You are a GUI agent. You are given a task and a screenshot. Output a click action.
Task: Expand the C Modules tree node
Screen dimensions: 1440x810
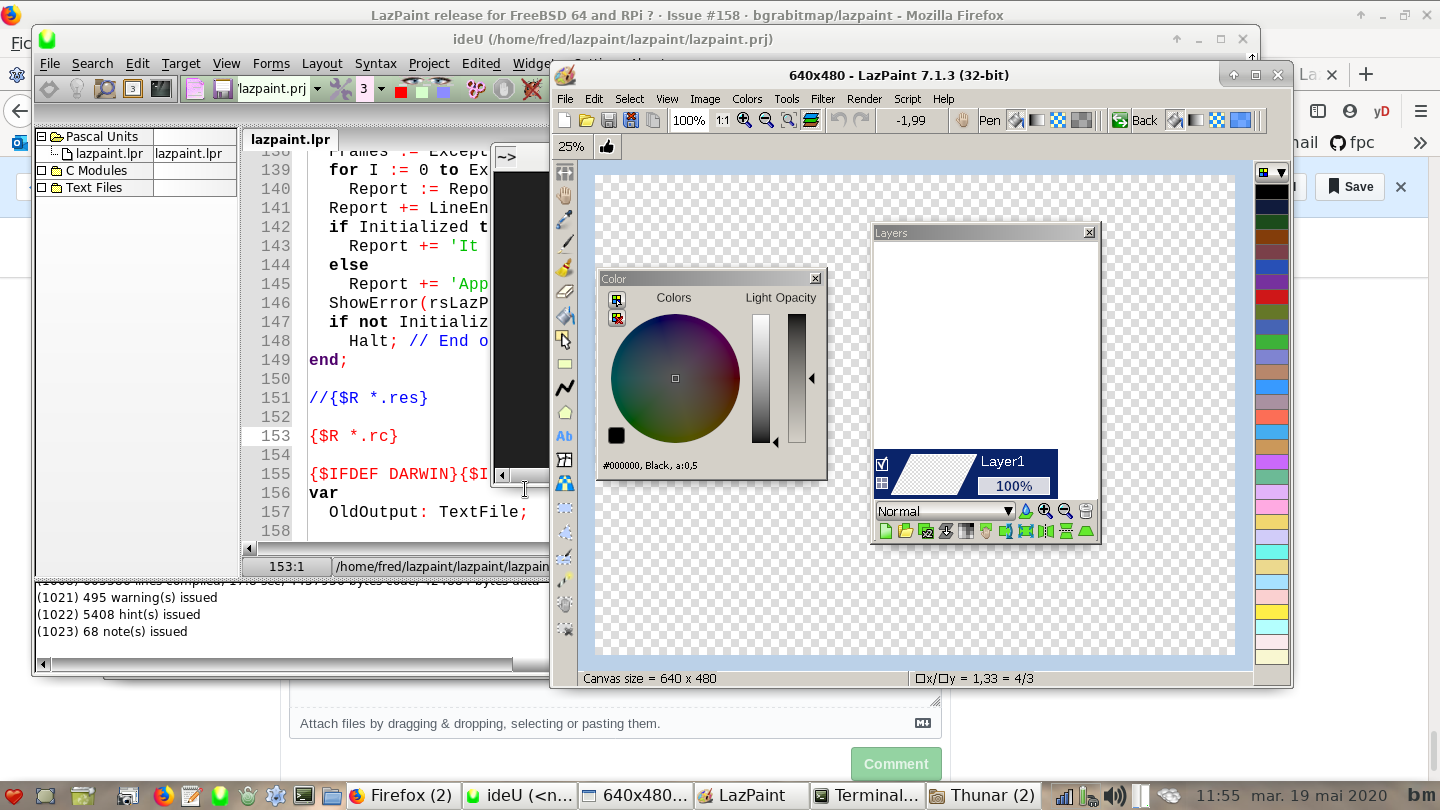tap(41, 170)
